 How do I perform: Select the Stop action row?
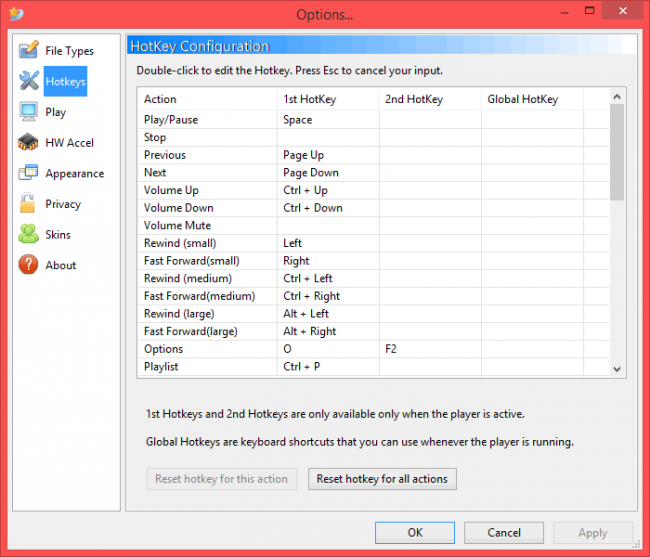373,137
